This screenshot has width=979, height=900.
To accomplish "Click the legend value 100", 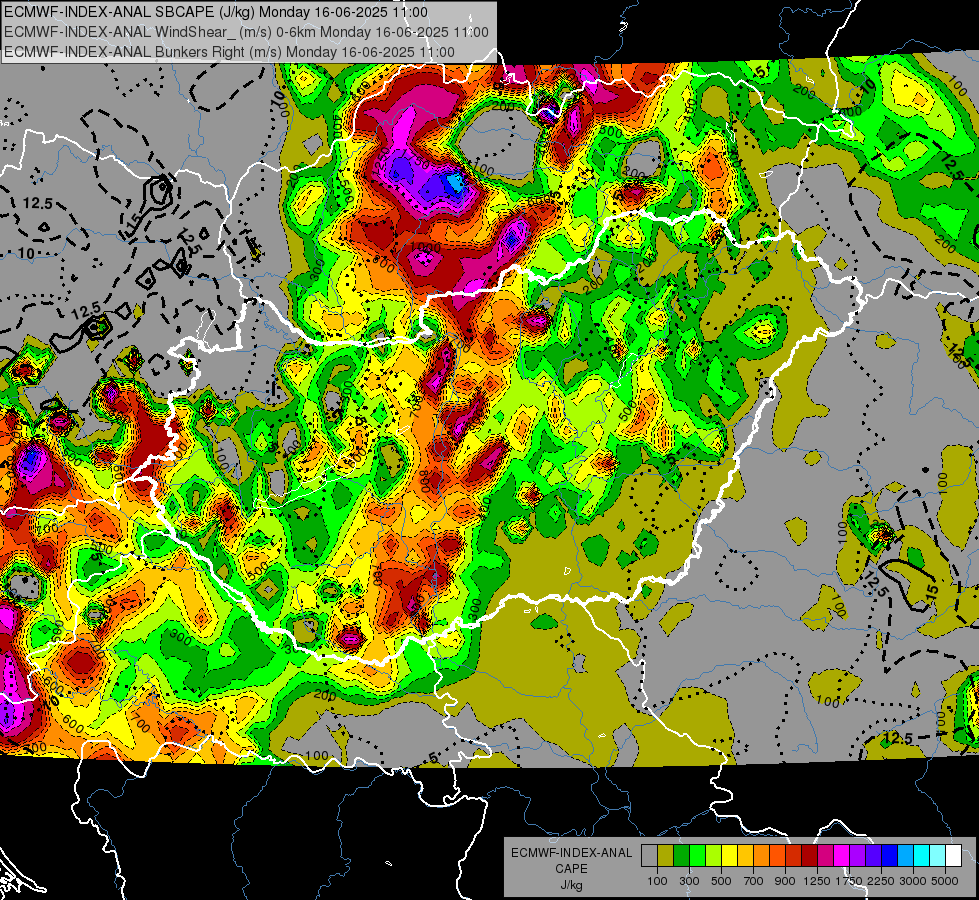I will click(657, 881).
